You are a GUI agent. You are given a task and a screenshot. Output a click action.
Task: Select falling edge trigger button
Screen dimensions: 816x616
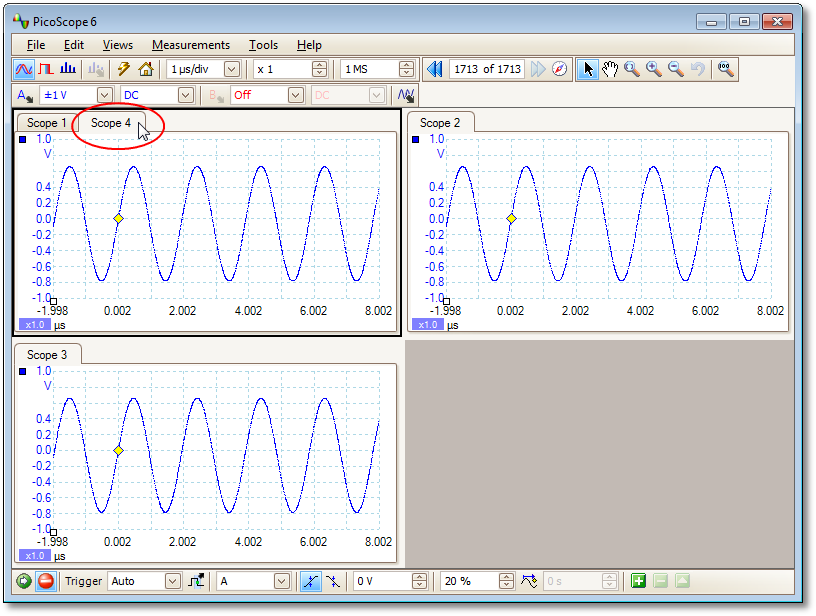point(333,581)
